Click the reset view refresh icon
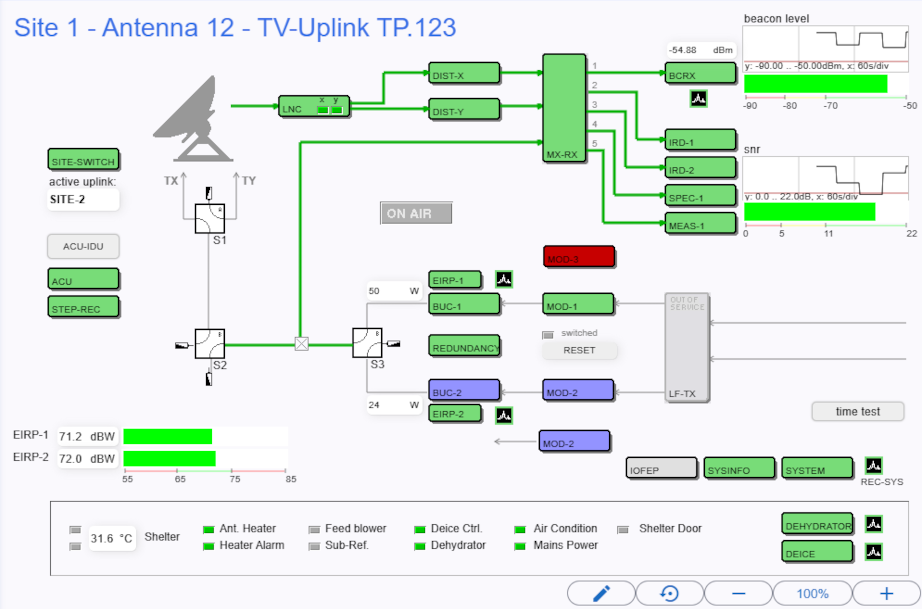Screen dimensions: 922x609 click(x=670, y=593)
